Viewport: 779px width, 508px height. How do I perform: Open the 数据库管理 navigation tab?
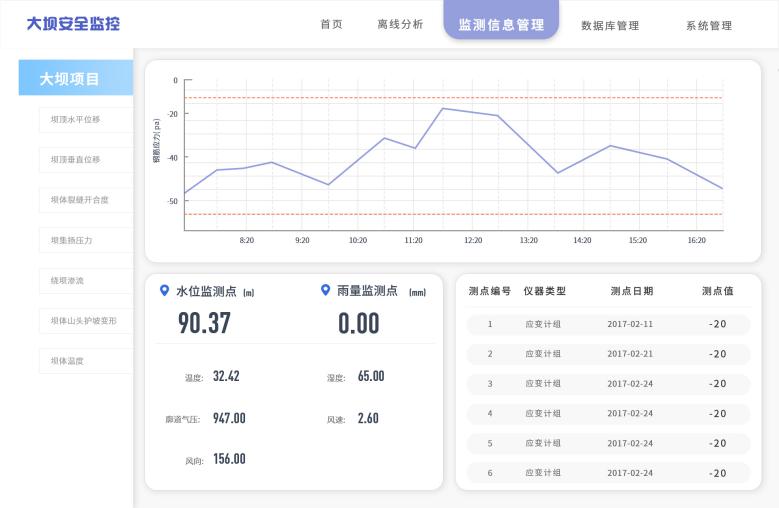tap(609, 26)
